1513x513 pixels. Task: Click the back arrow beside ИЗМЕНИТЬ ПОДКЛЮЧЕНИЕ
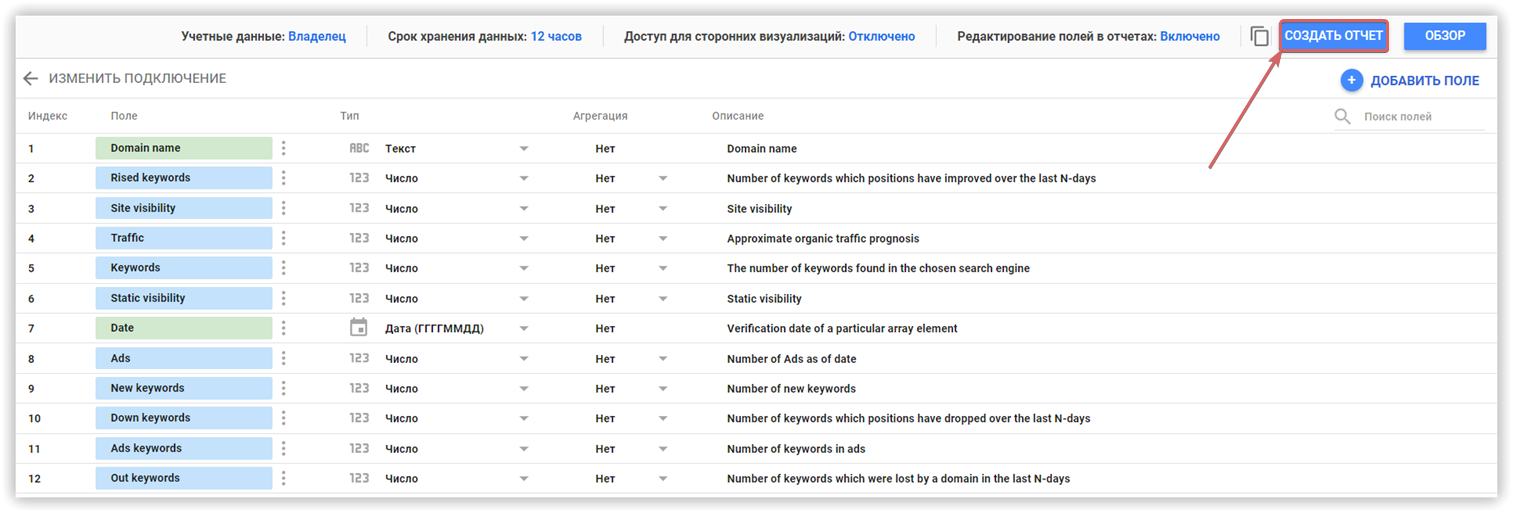click(x=30, y=78)
